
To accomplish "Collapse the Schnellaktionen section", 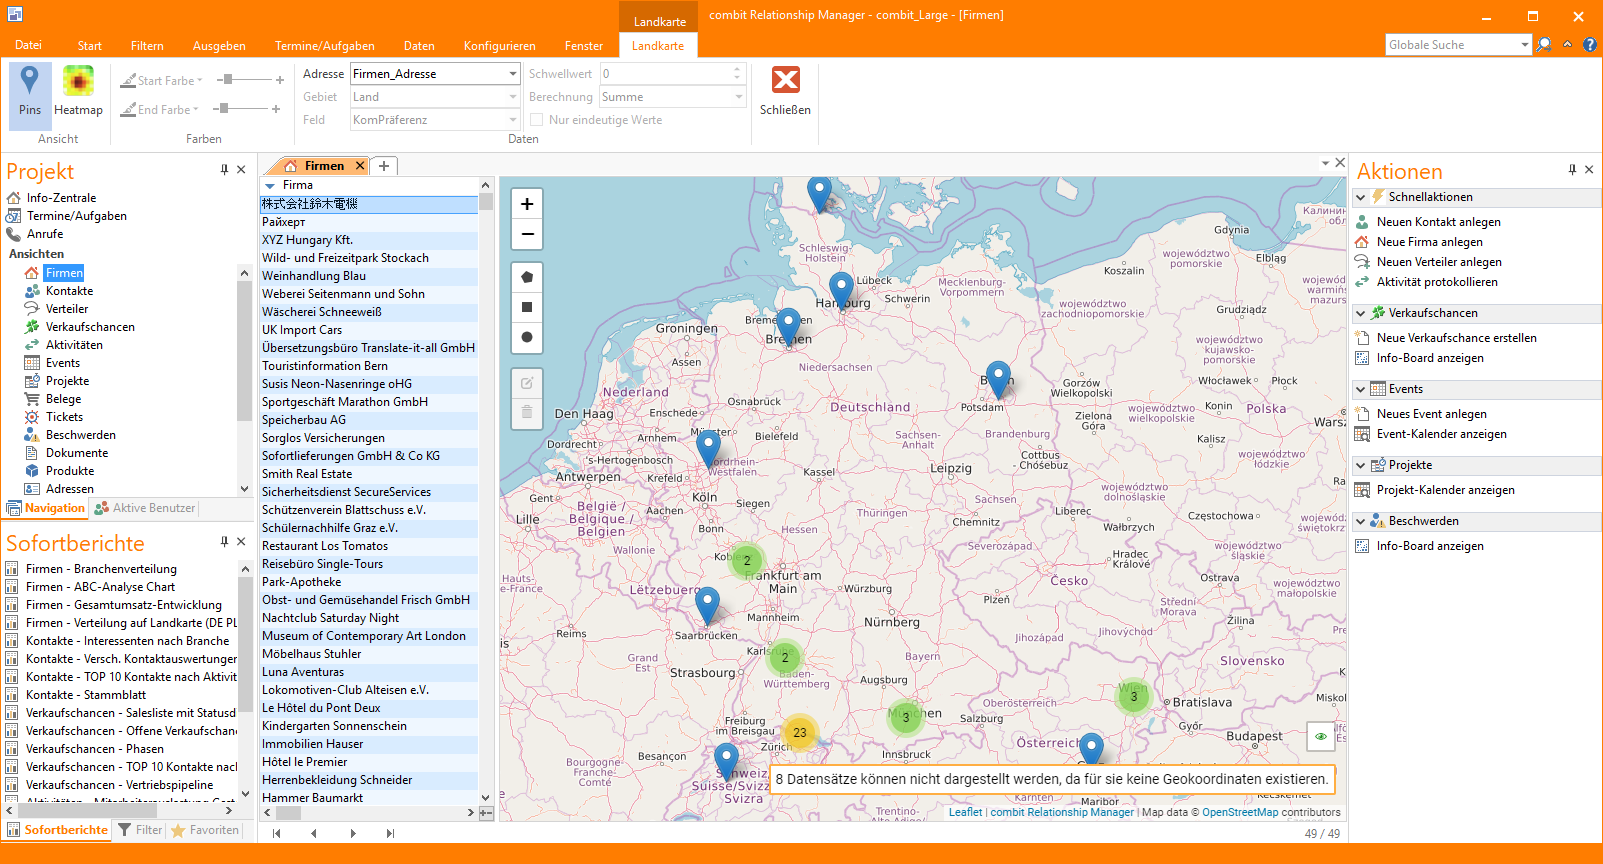I will point(1361,198).
